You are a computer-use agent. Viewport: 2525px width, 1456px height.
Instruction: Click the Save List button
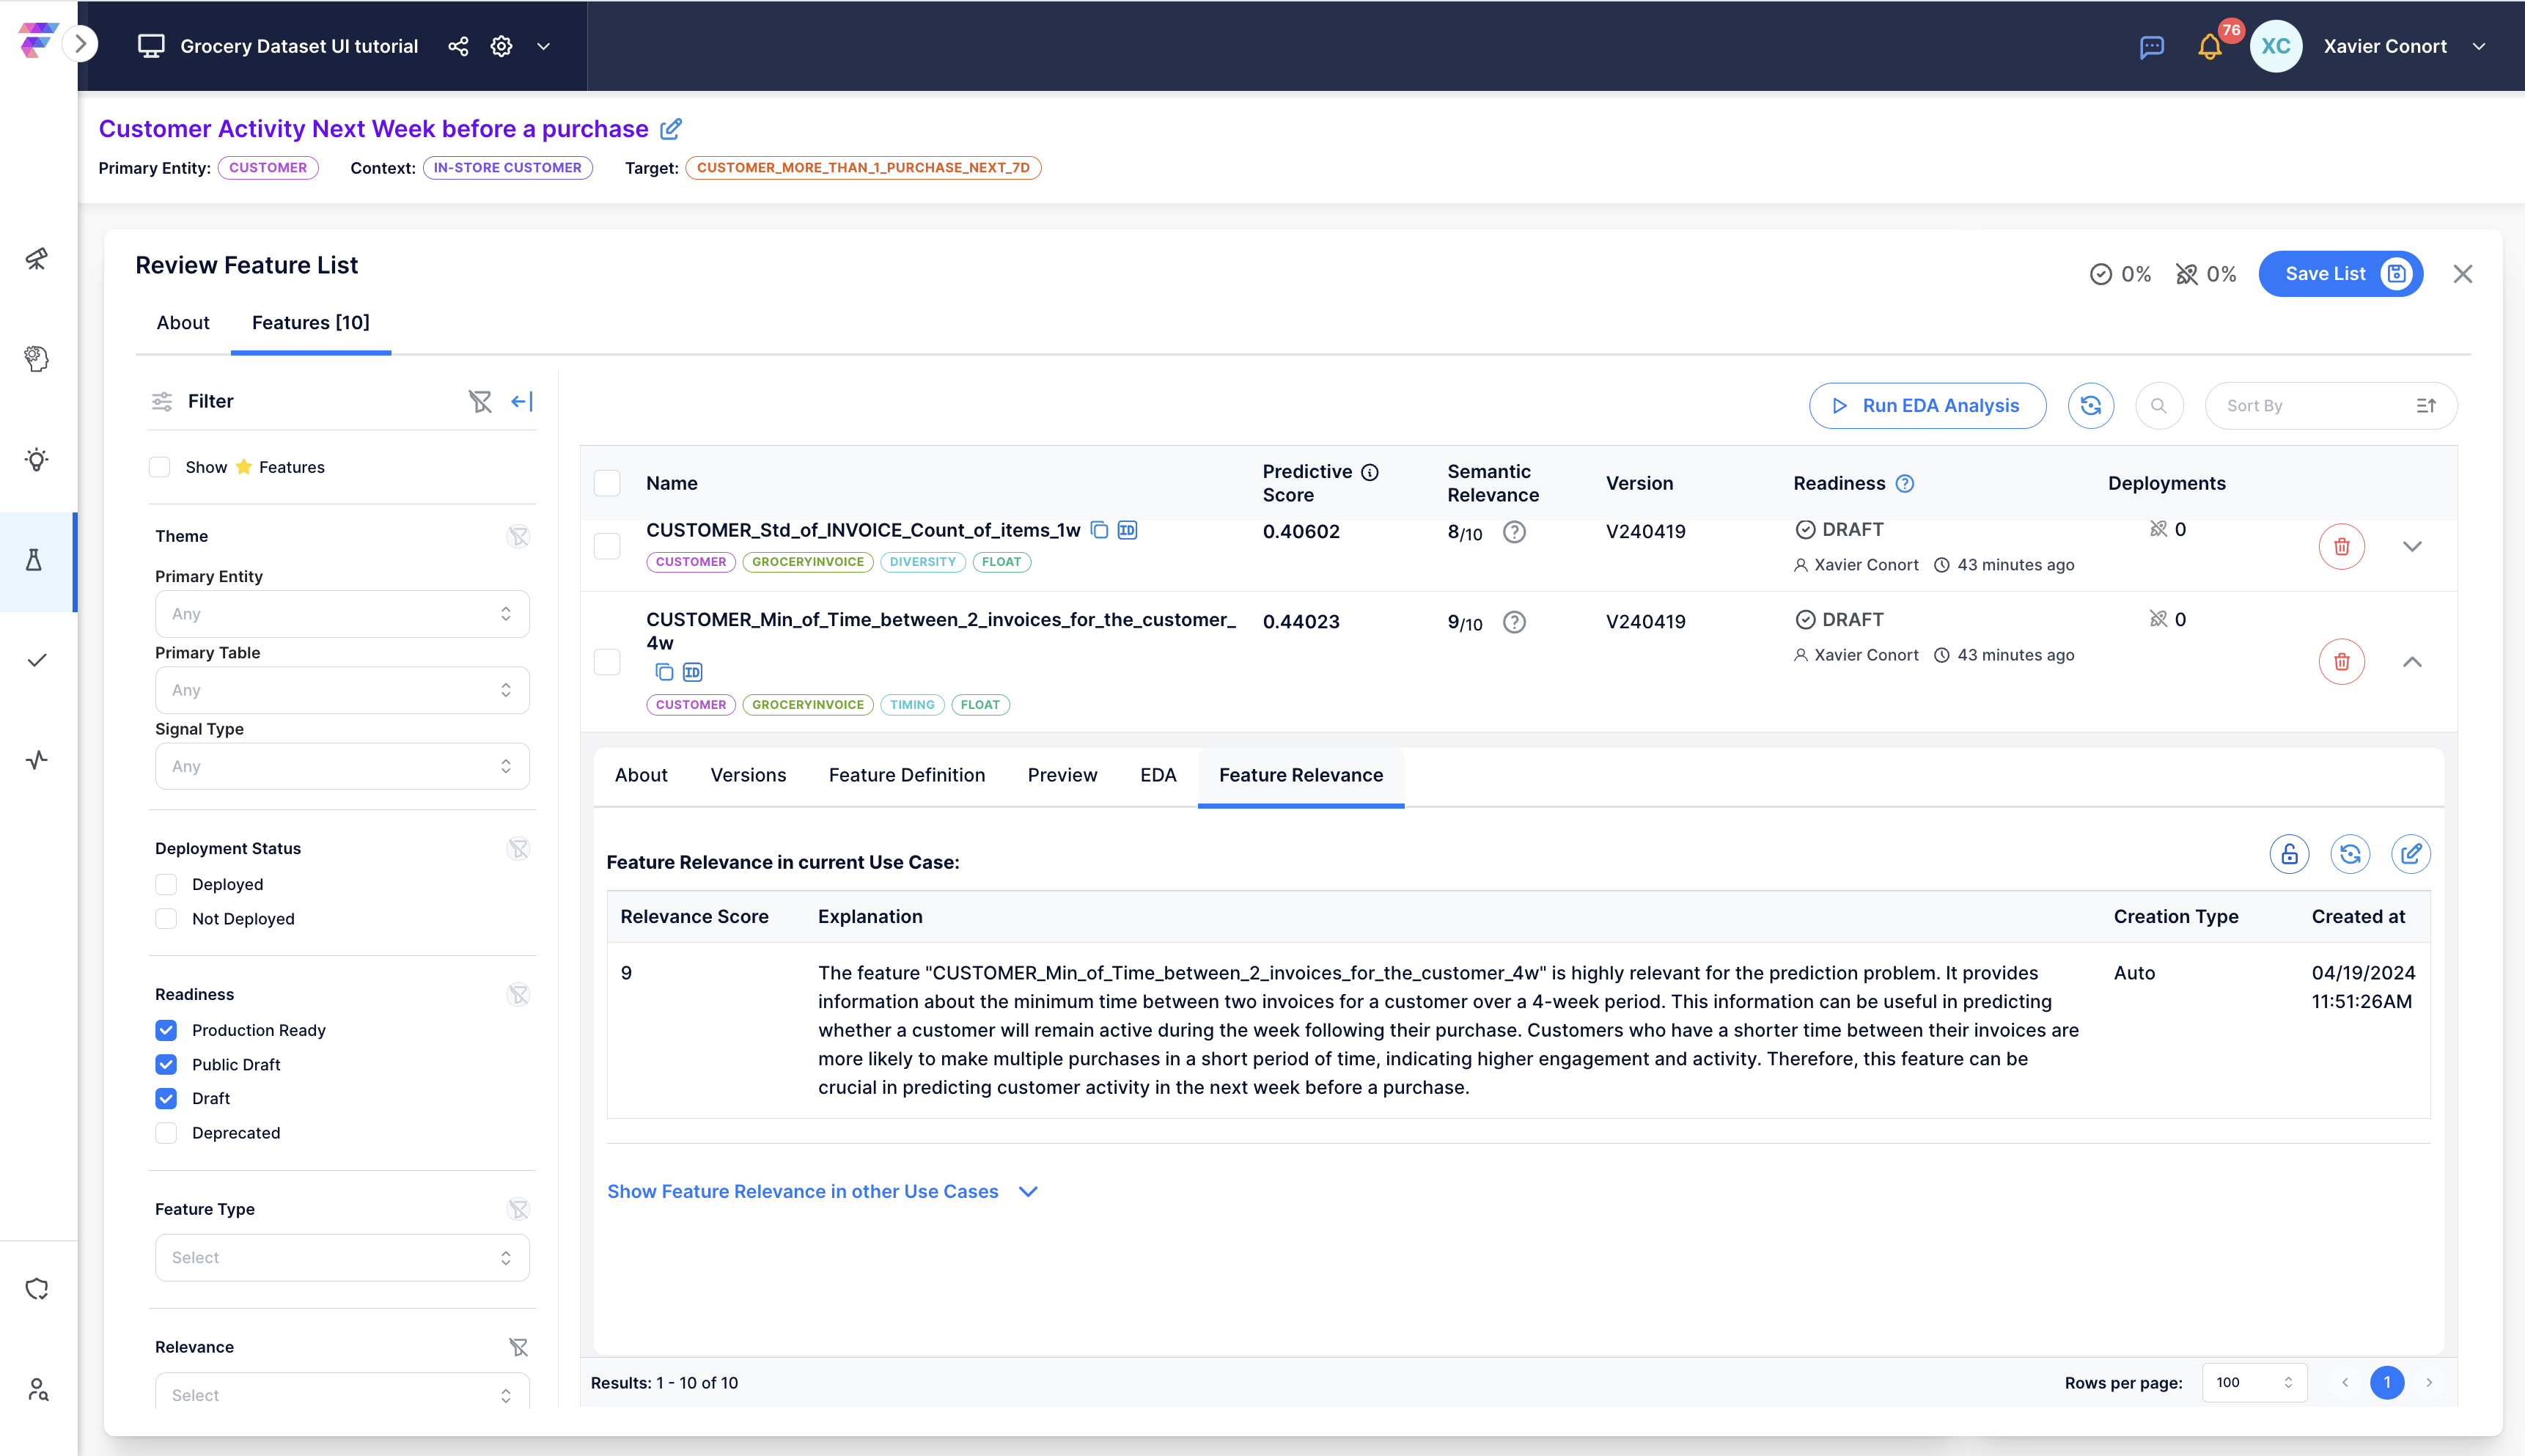pos(2340,274)
